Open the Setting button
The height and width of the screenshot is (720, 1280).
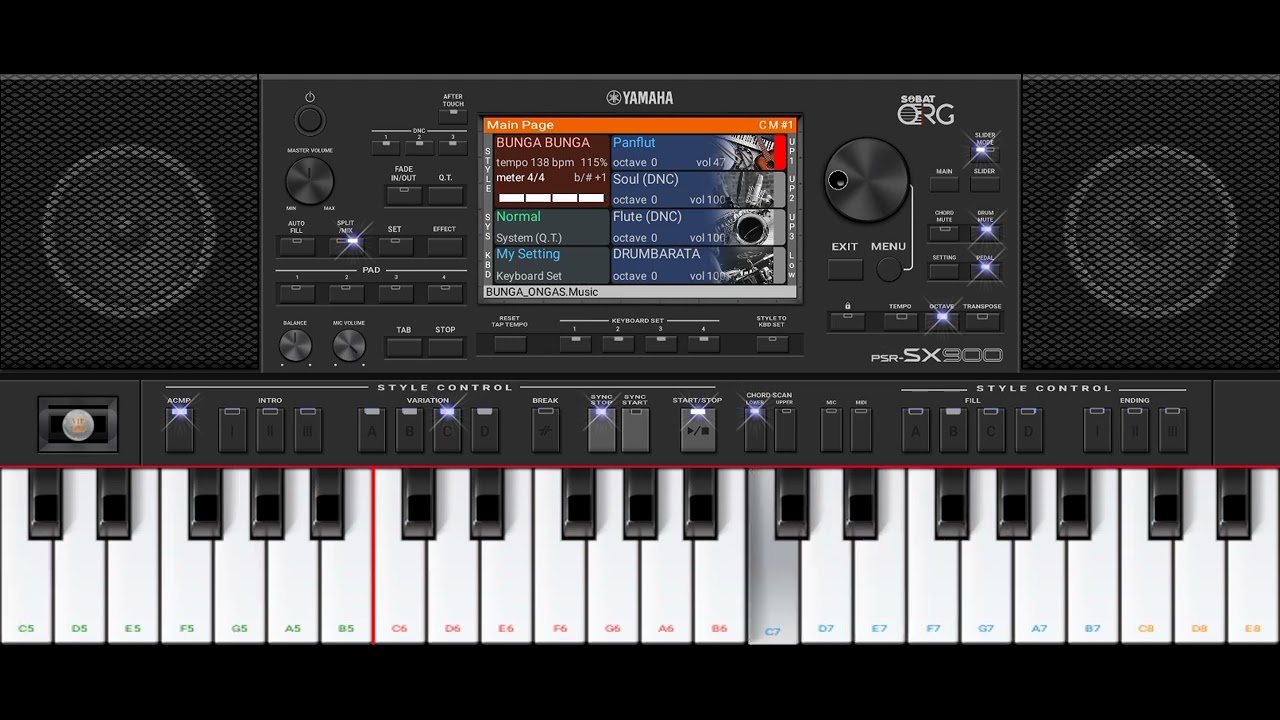point(944,271)
